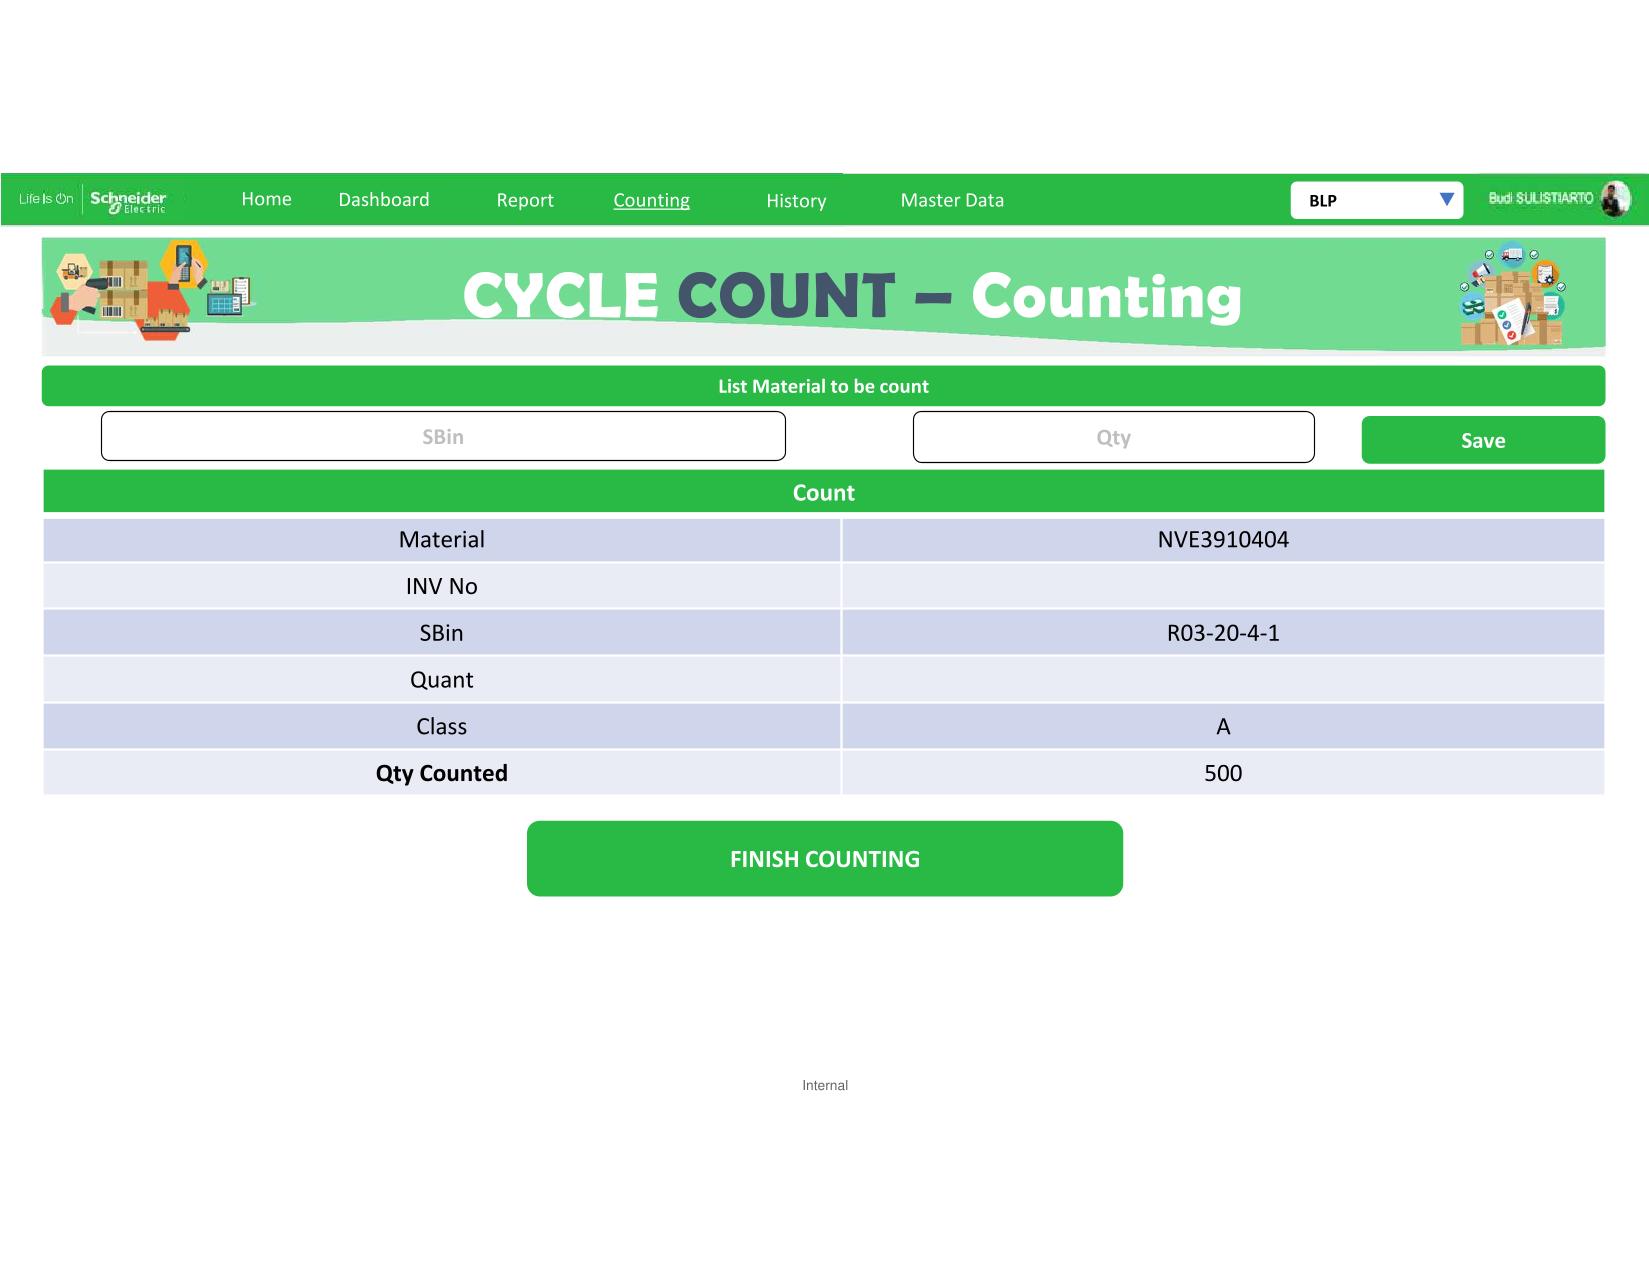Screen dimensions: 1649x1275
Task: Open the Dashboard menu item
Action: point(384,200)
